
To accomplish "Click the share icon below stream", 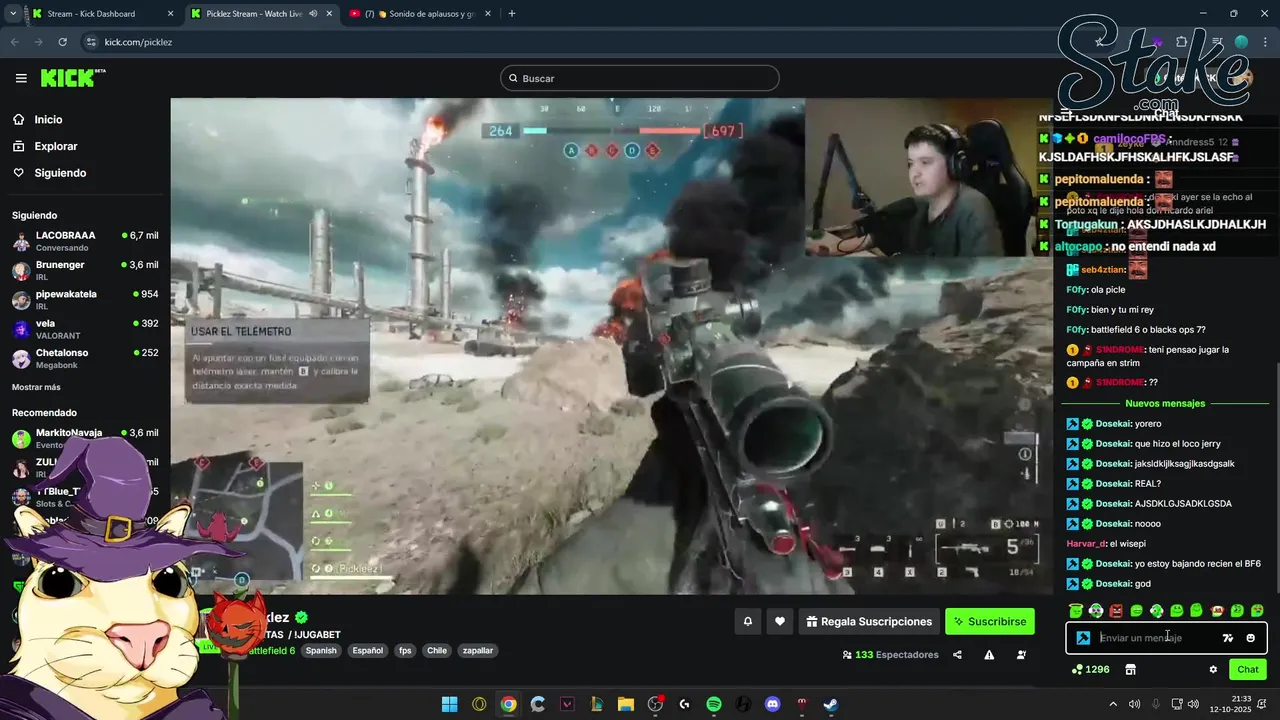I will 957,655.
